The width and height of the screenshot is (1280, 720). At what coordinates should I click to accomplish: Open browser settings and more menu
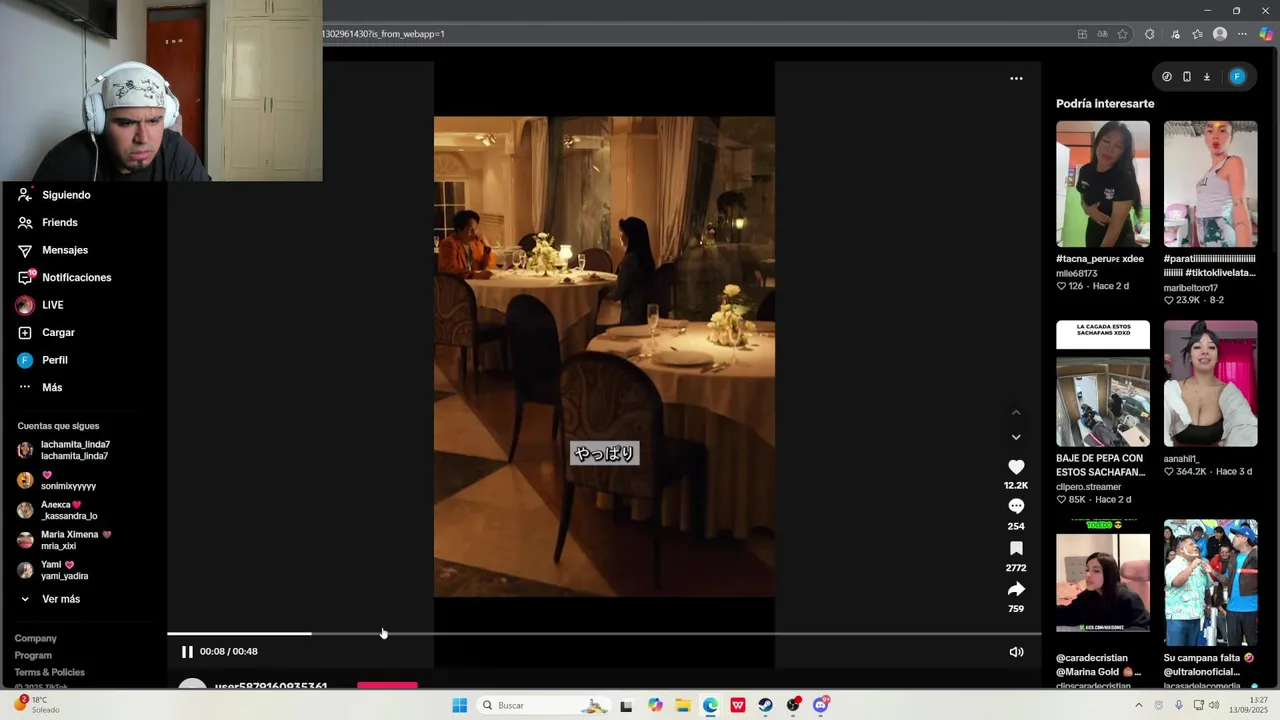pos(1243,34)
